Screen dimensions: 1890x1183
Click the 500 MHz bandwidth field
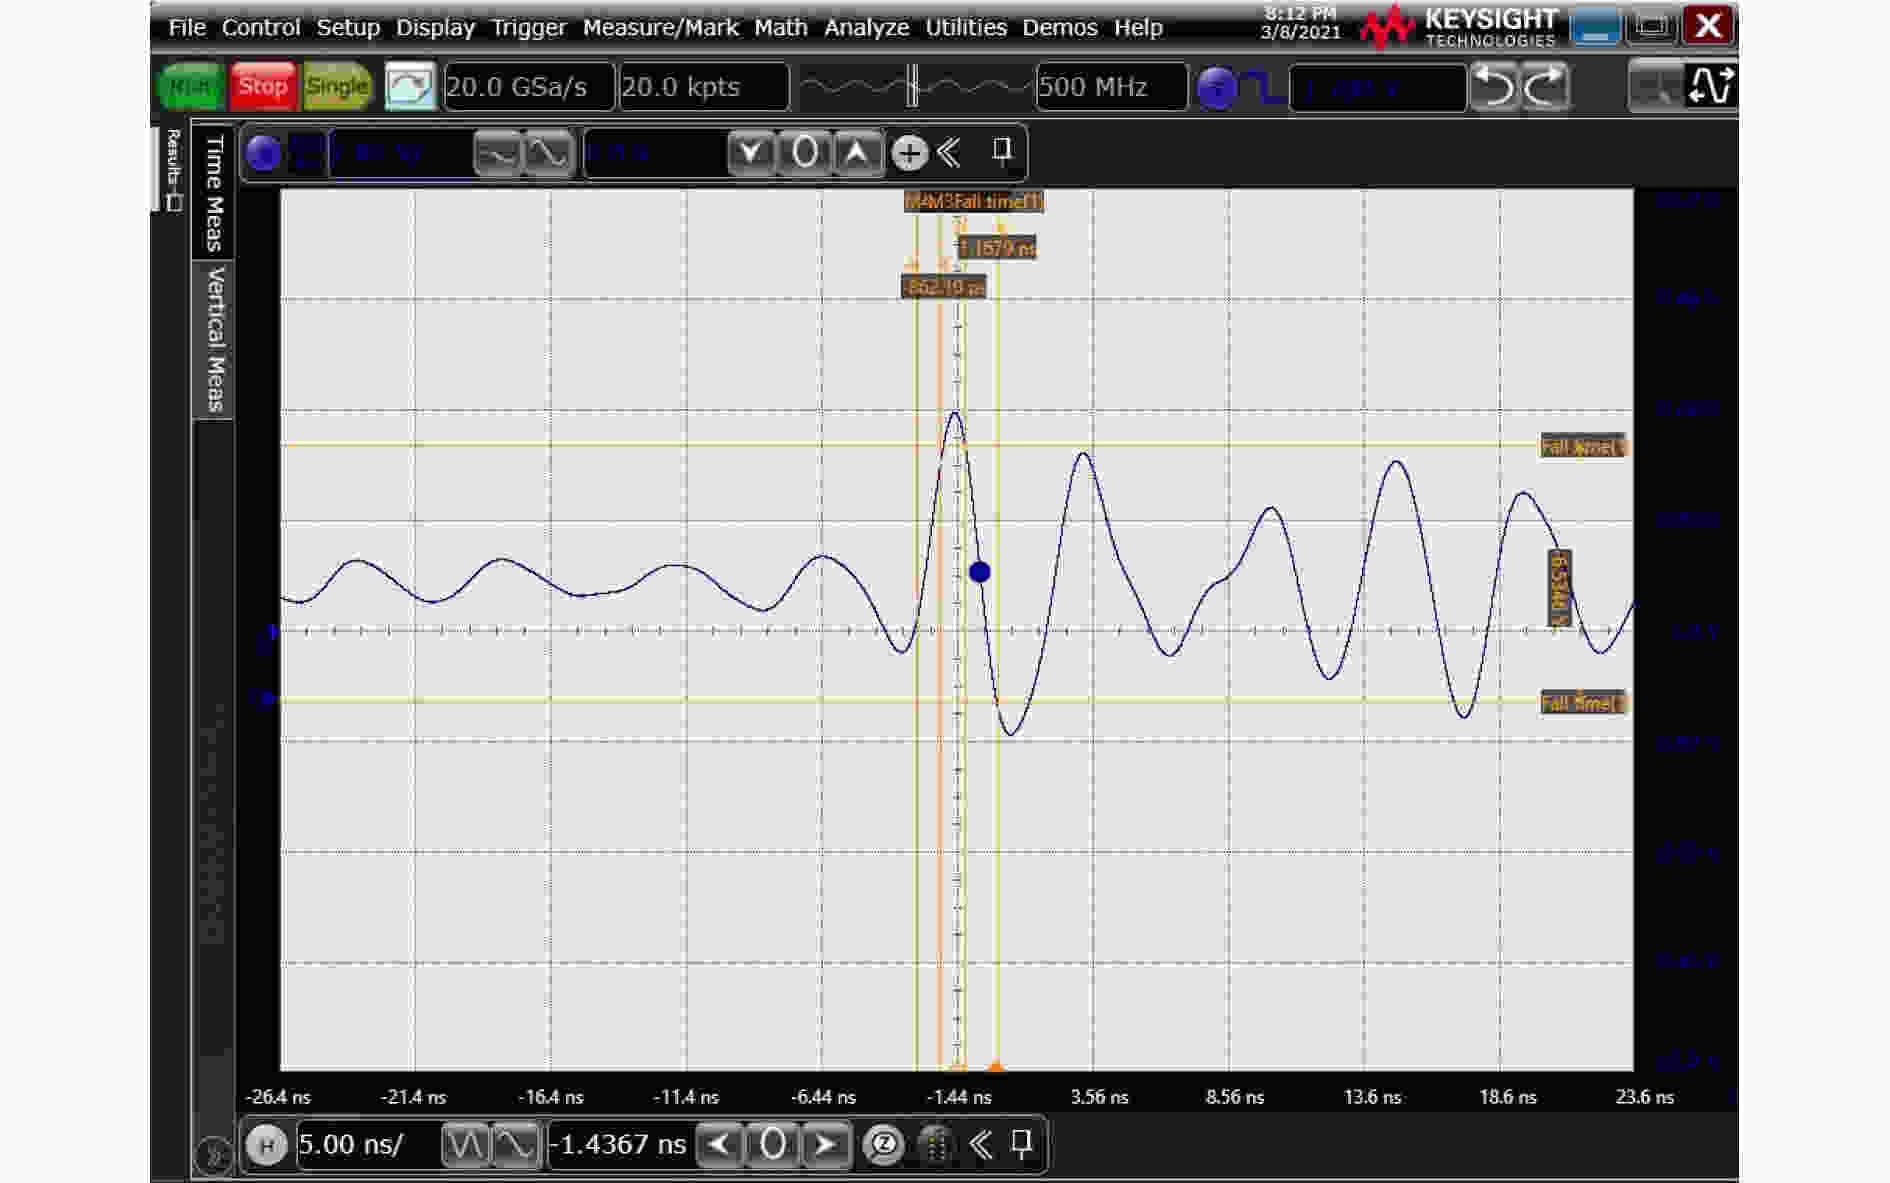(x=1112, y=87)
